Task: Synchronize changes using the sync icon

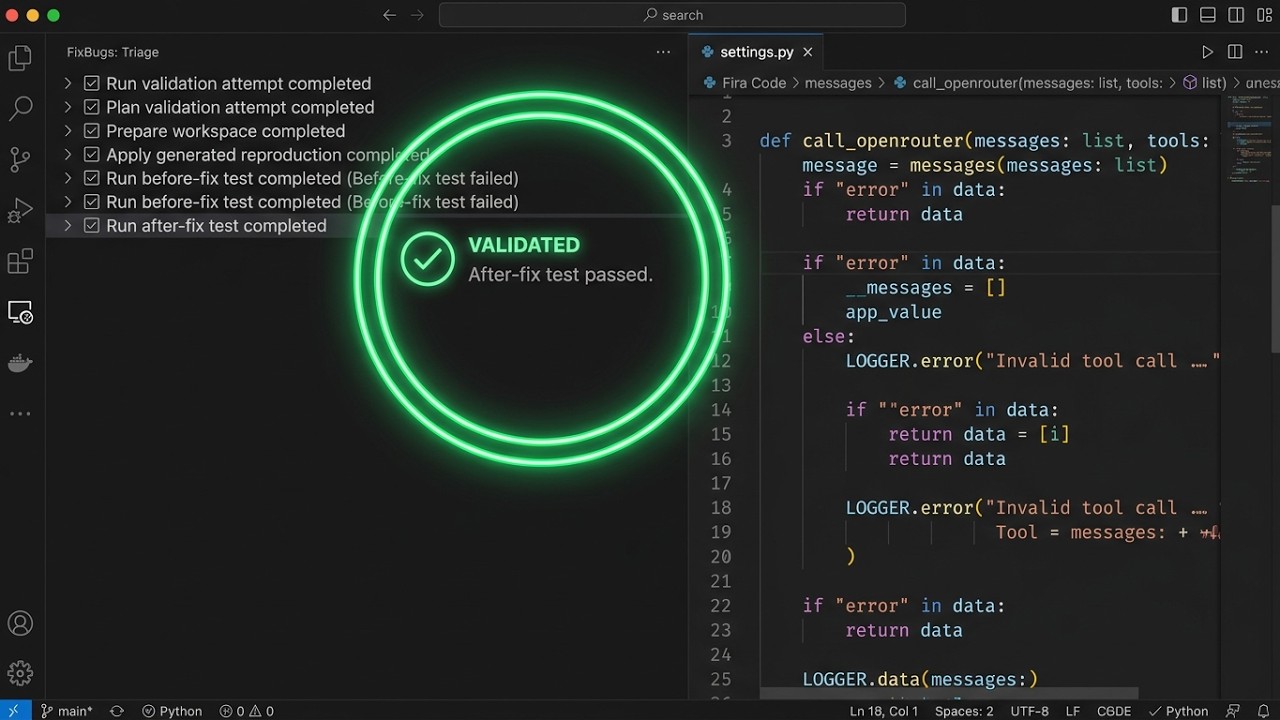Action: pos(117,711)
